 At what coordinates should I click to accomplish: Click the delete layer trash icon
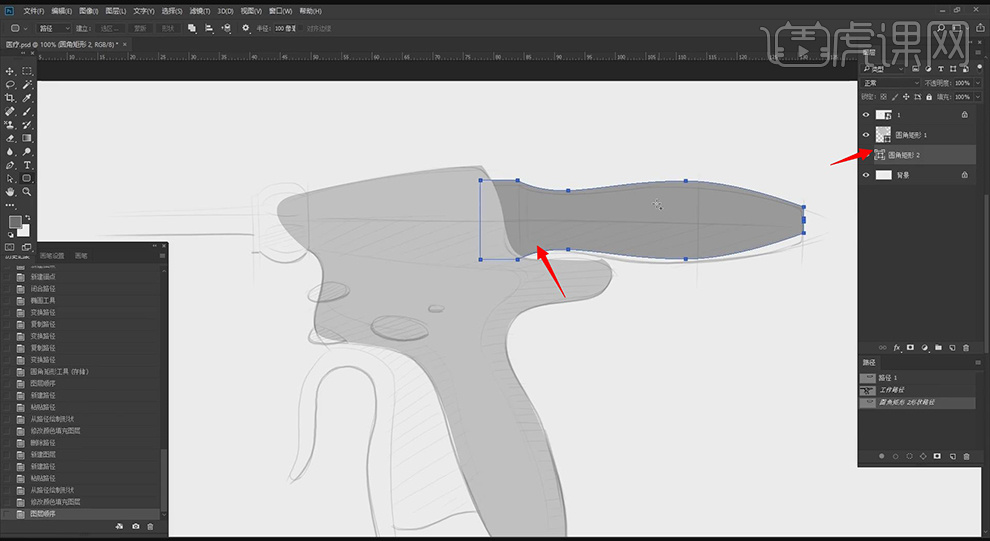coord(965,347)
